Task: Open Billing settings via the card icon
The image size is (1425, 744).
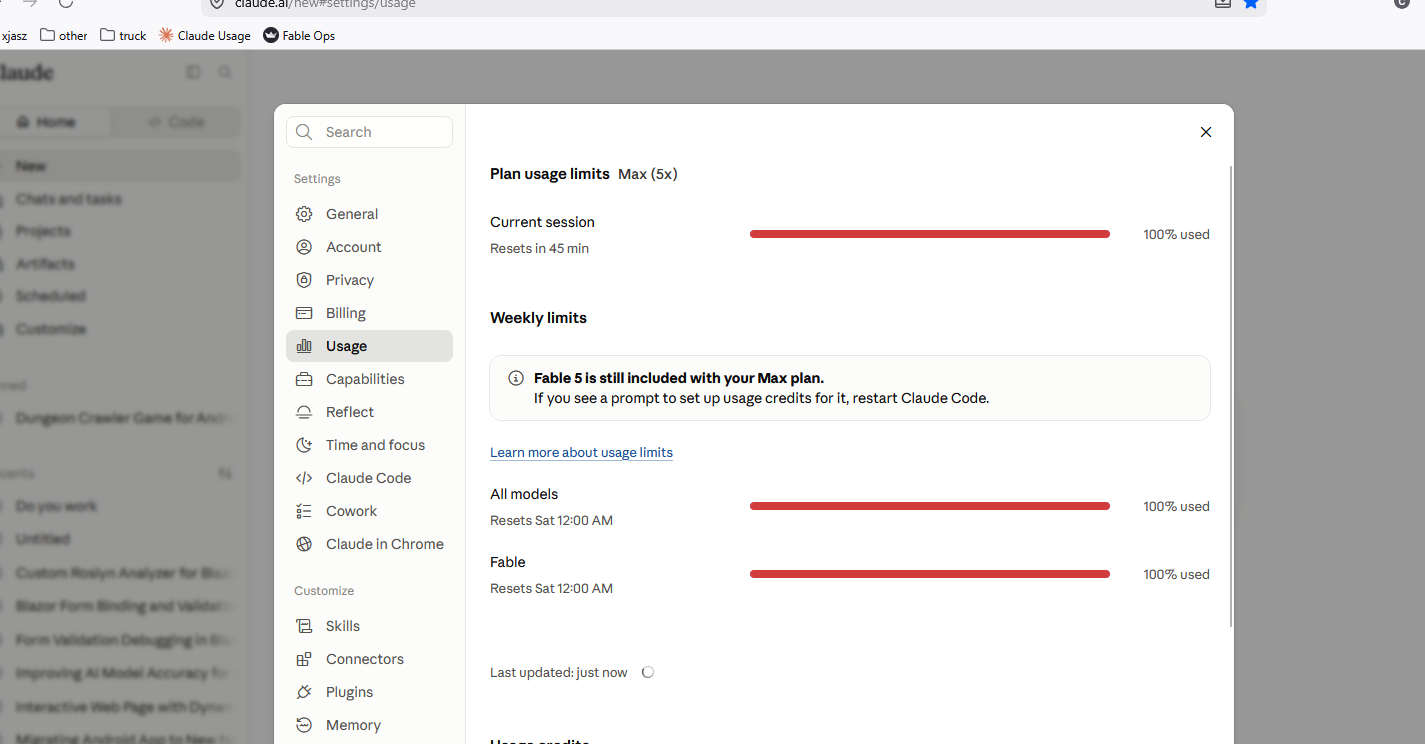Action: (304, 313)
